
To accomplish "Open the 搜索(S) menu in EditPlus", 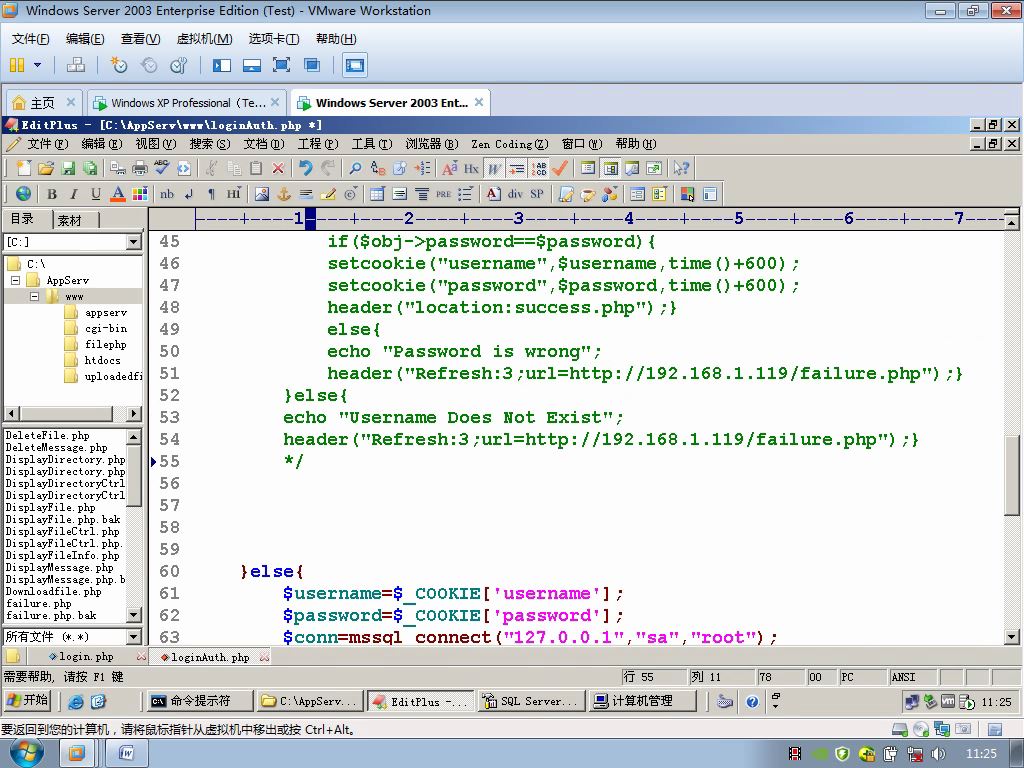I will (x=210, y=144).
